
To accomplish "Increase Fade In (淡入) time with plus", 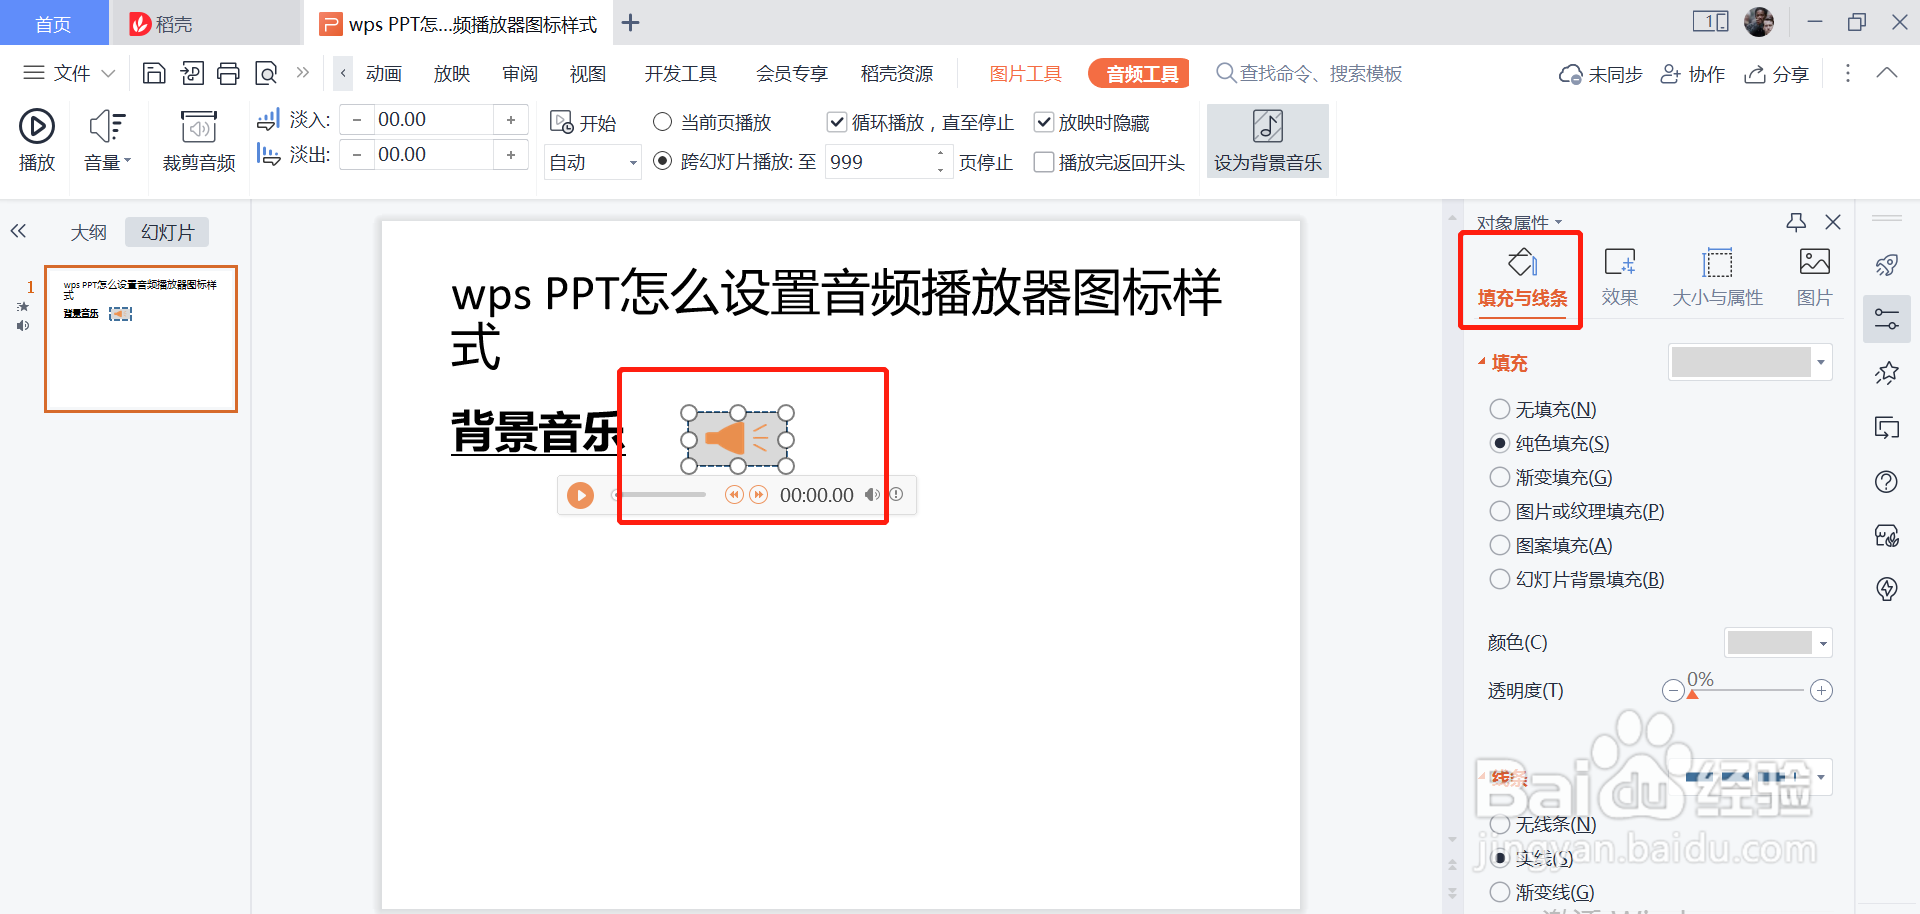I will (x=511, y=120).
